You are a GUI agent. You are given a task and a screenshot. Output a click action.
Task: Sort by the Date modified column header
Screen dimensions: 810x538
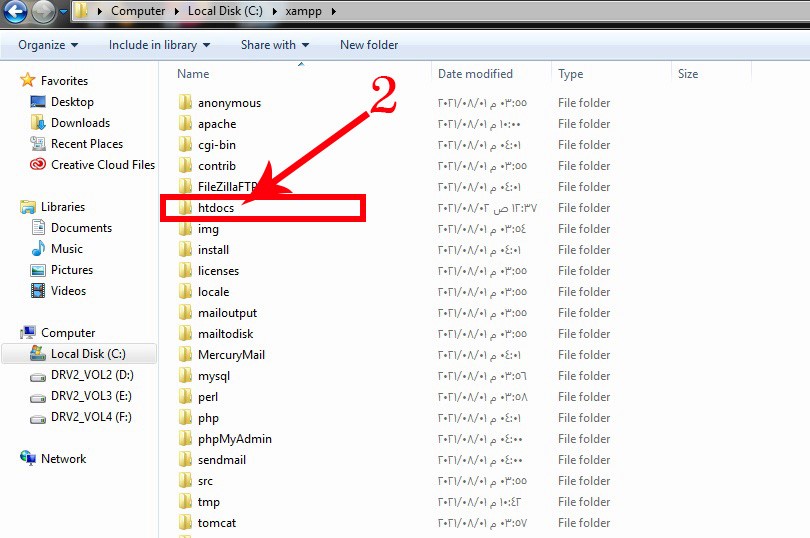[475, 74]
